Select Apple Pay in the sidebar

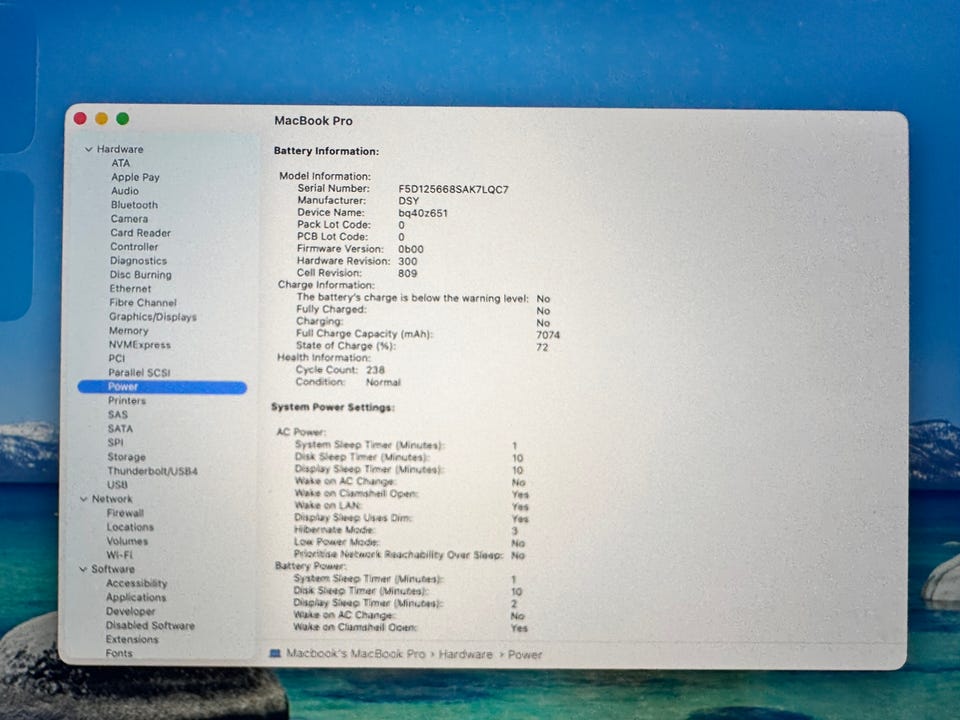pyautogui.click(x=135, y=177)
